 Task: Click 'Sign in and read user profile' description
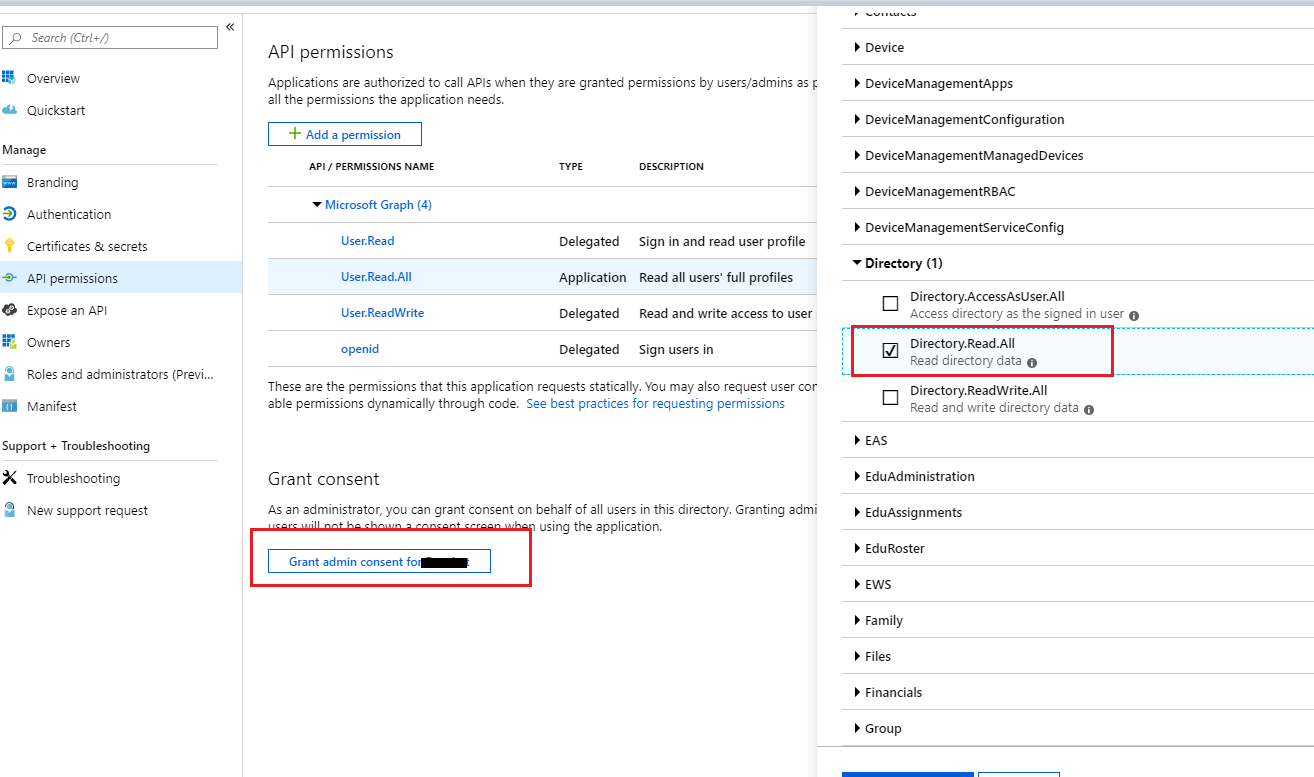[722, 241]
